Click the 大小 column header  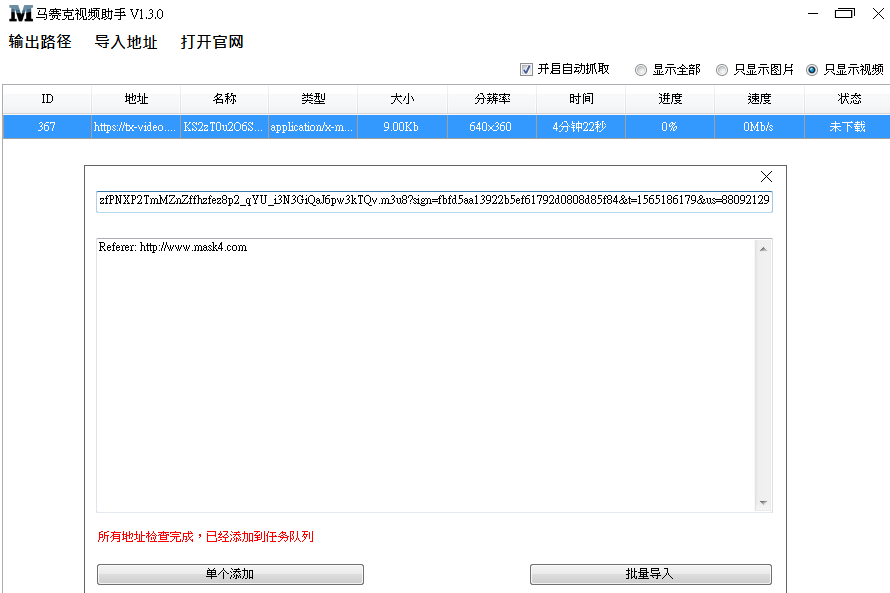[x=402, y=99]
